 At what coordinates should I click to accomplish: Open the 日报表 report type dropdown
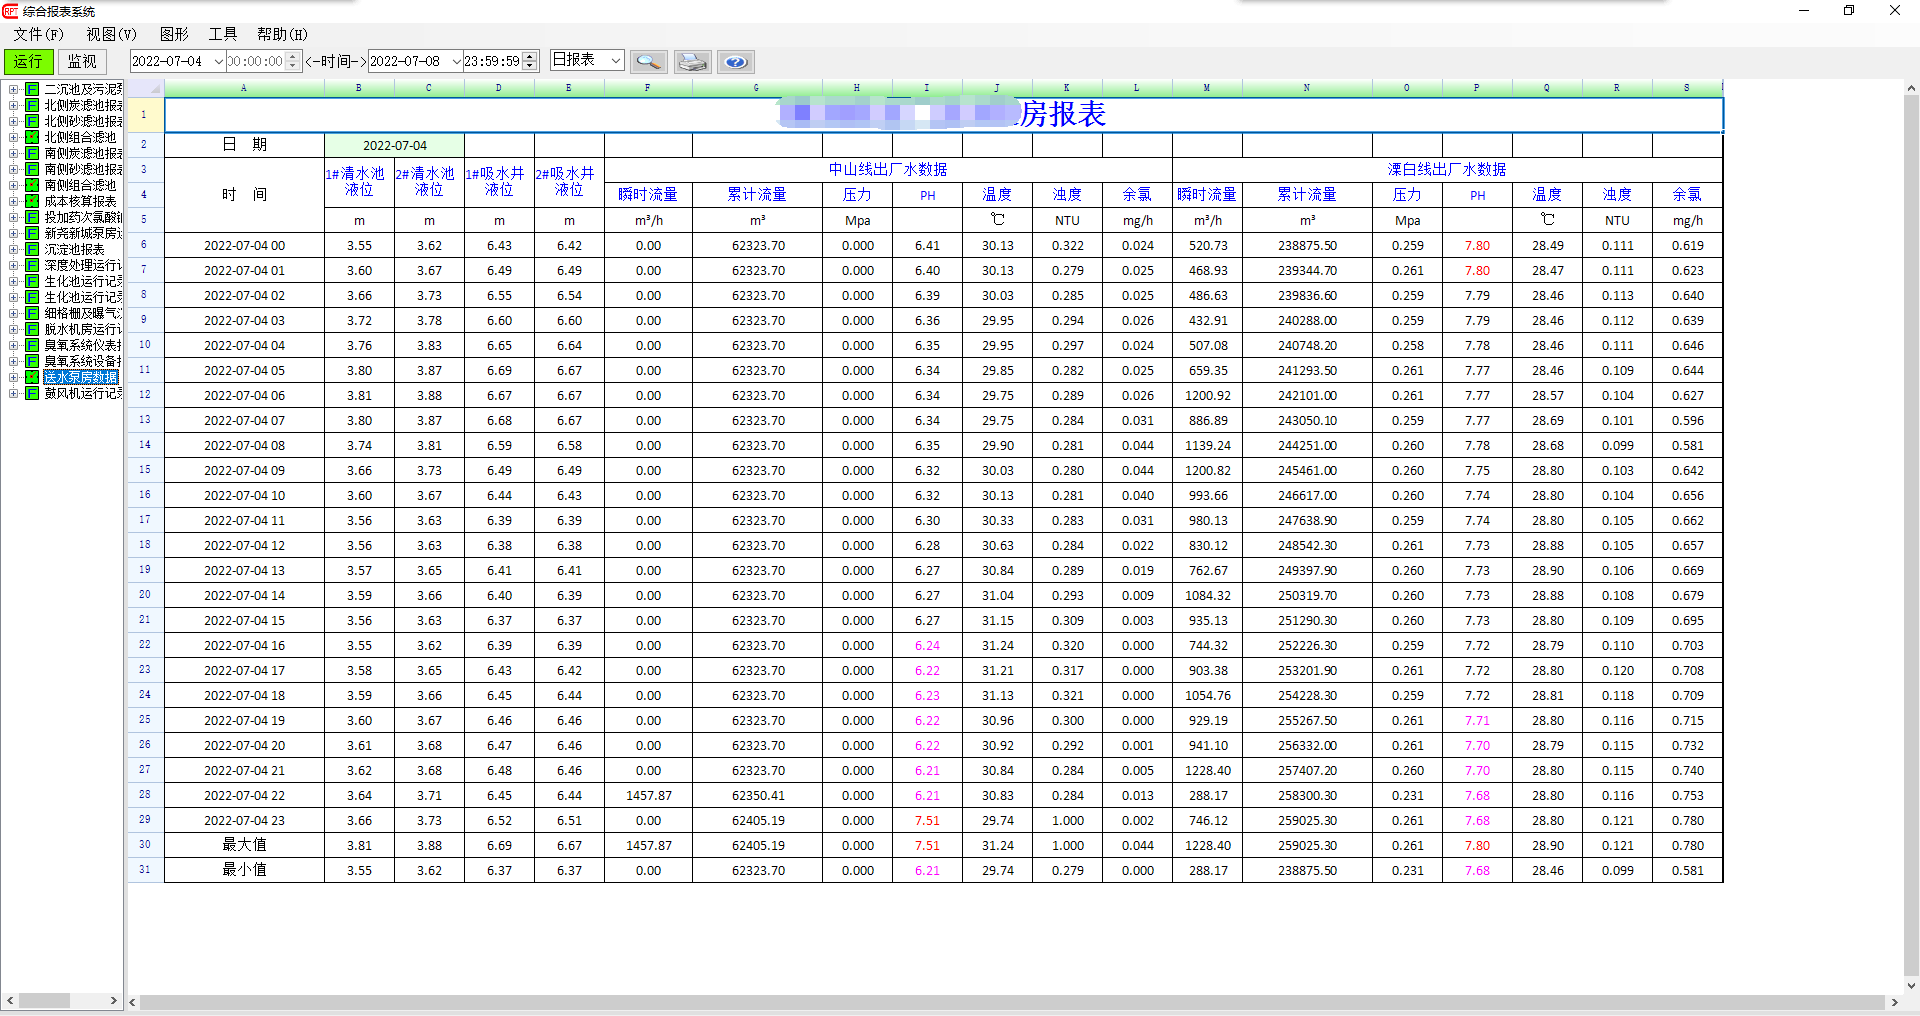[616, 61]
